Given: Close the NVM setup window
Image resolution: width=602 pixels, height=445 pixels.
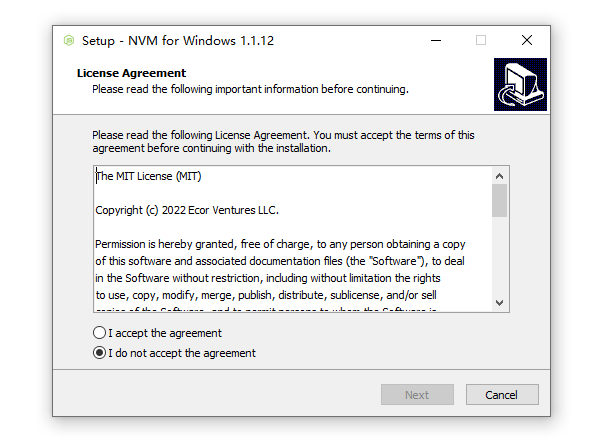Looking at the screenshot, I should point(527,41).
